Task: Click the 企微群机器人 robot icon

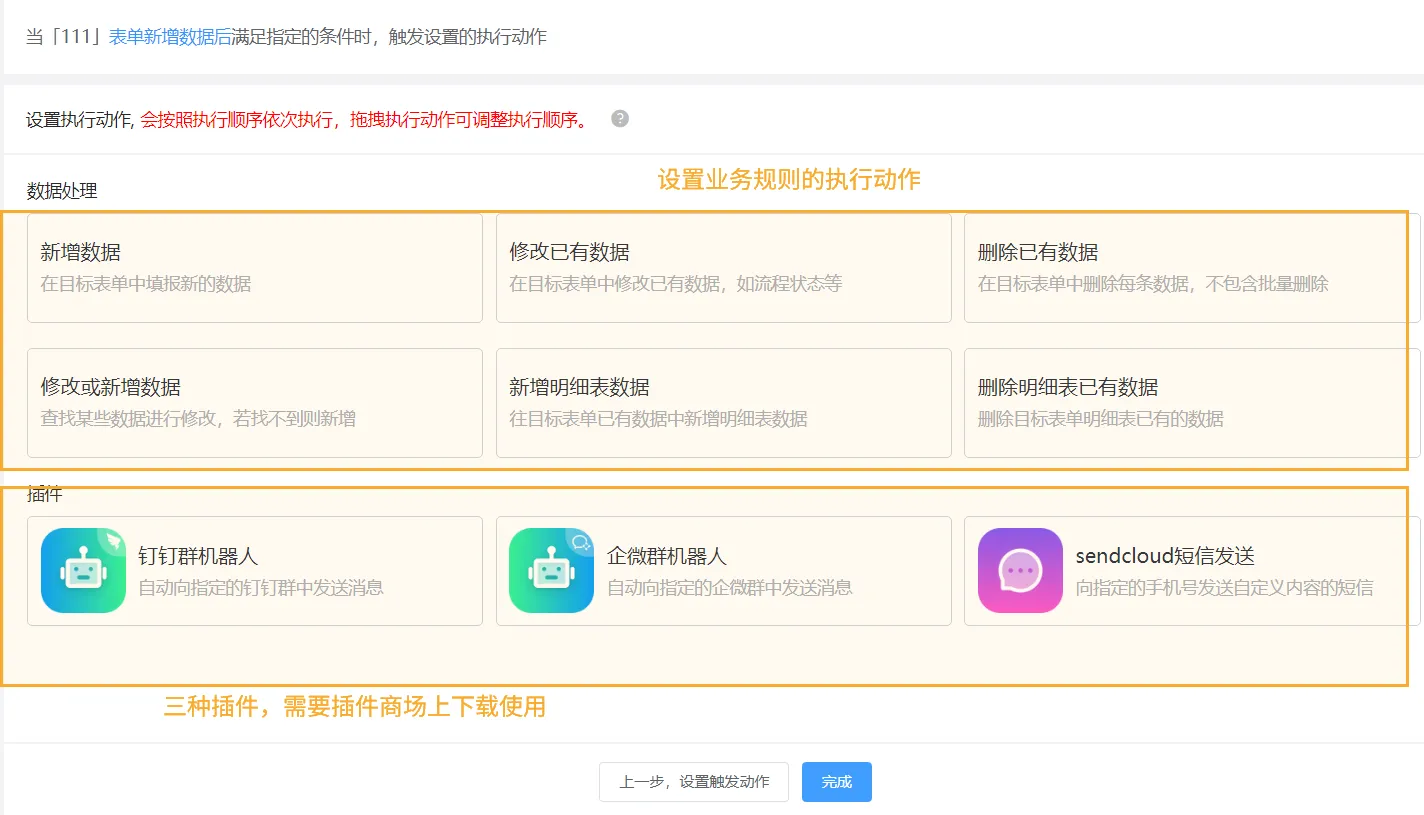Action: pyautogui.click(x=551, y=571)
